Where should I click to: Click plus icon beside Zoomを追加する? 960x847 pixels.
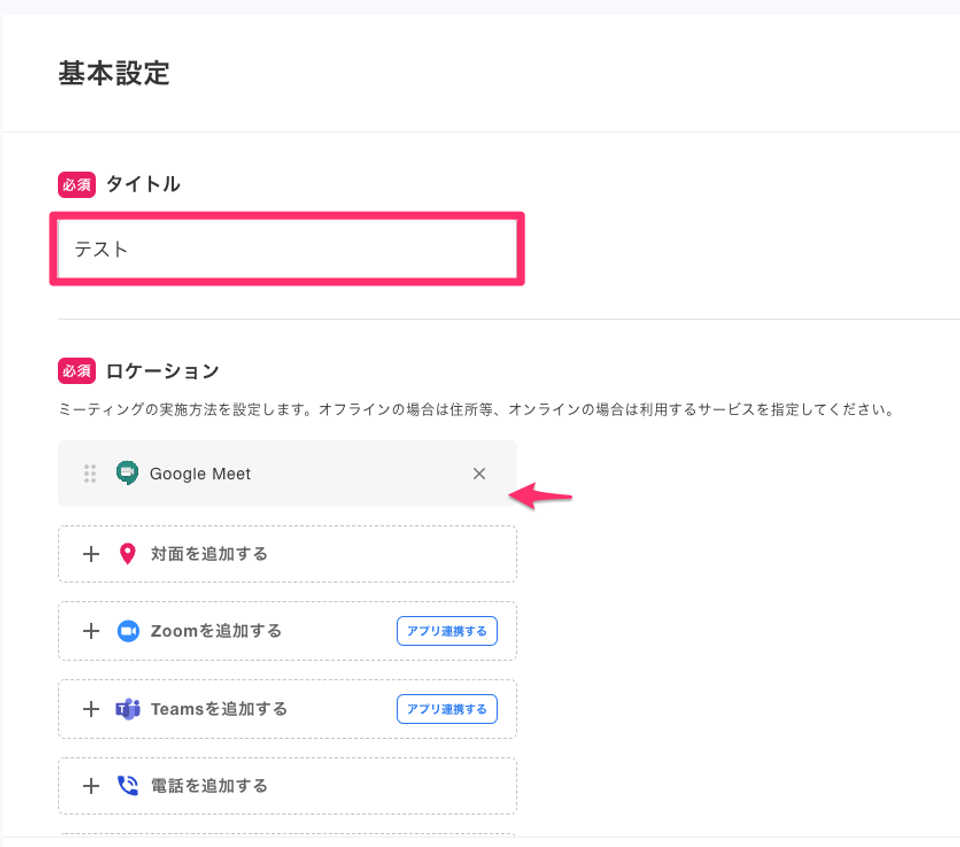pos(91,631)
